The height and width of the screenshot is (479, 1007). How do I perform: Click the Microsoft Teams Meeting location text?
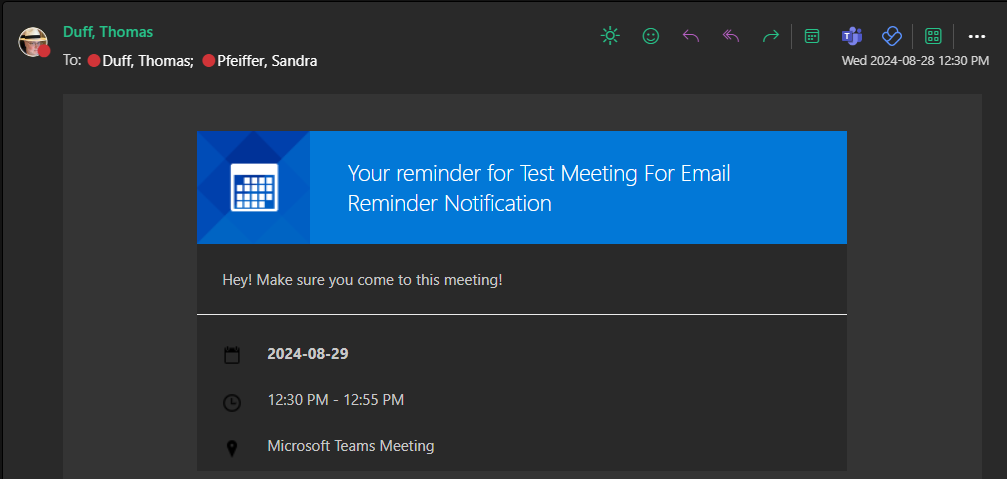click(x=351, y=446)
